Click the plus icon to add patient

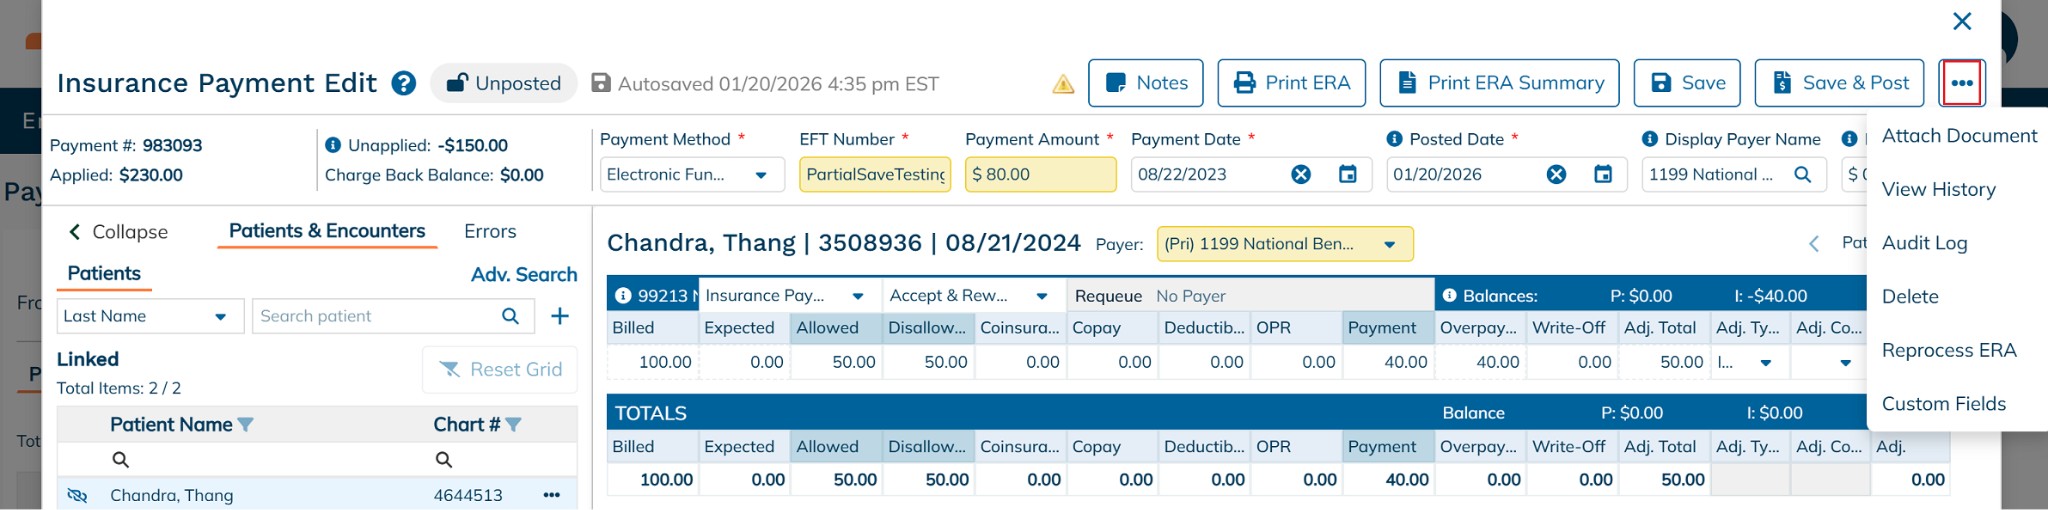coord(560,316)
